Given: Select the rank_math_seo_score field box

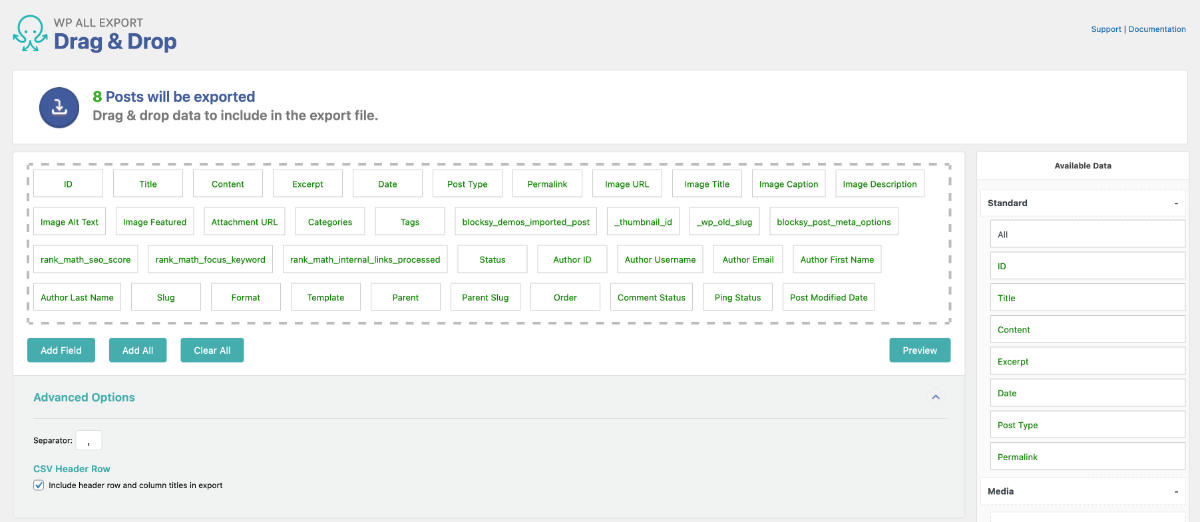Looking at the screenshot, I should 86,259.
